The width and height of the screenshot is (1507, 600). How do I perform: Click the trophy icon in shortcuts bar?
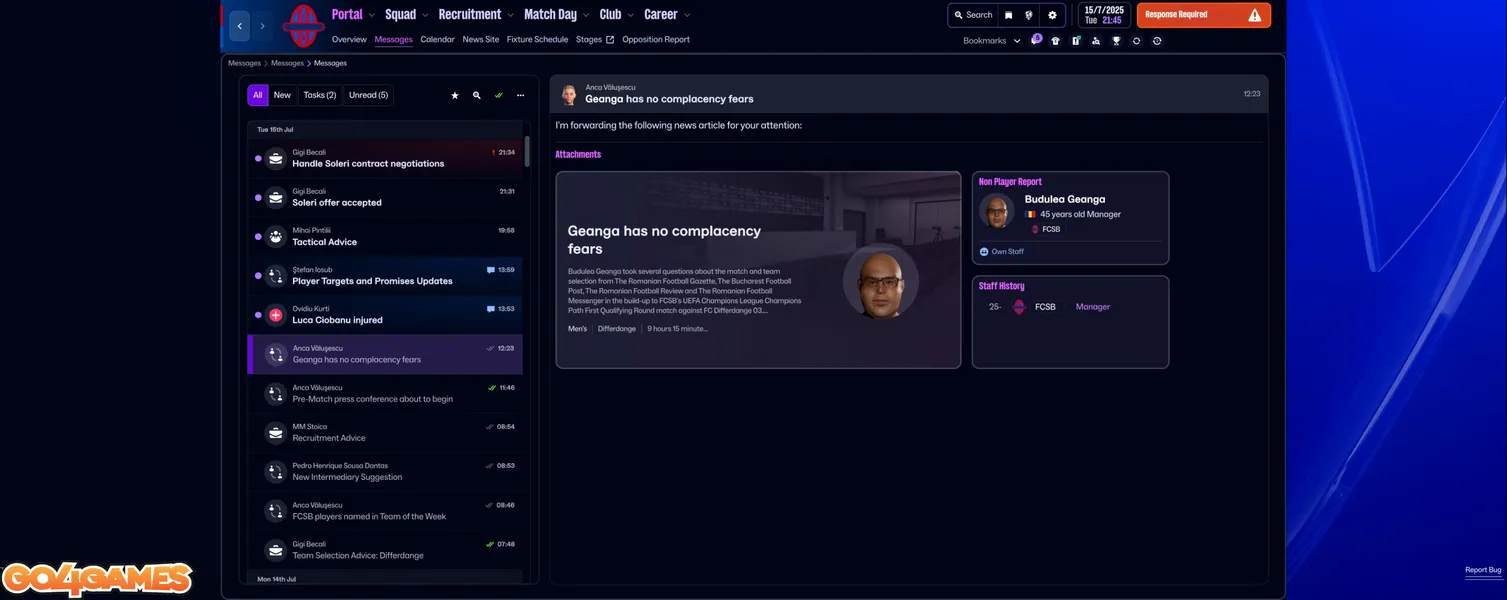1116,41
